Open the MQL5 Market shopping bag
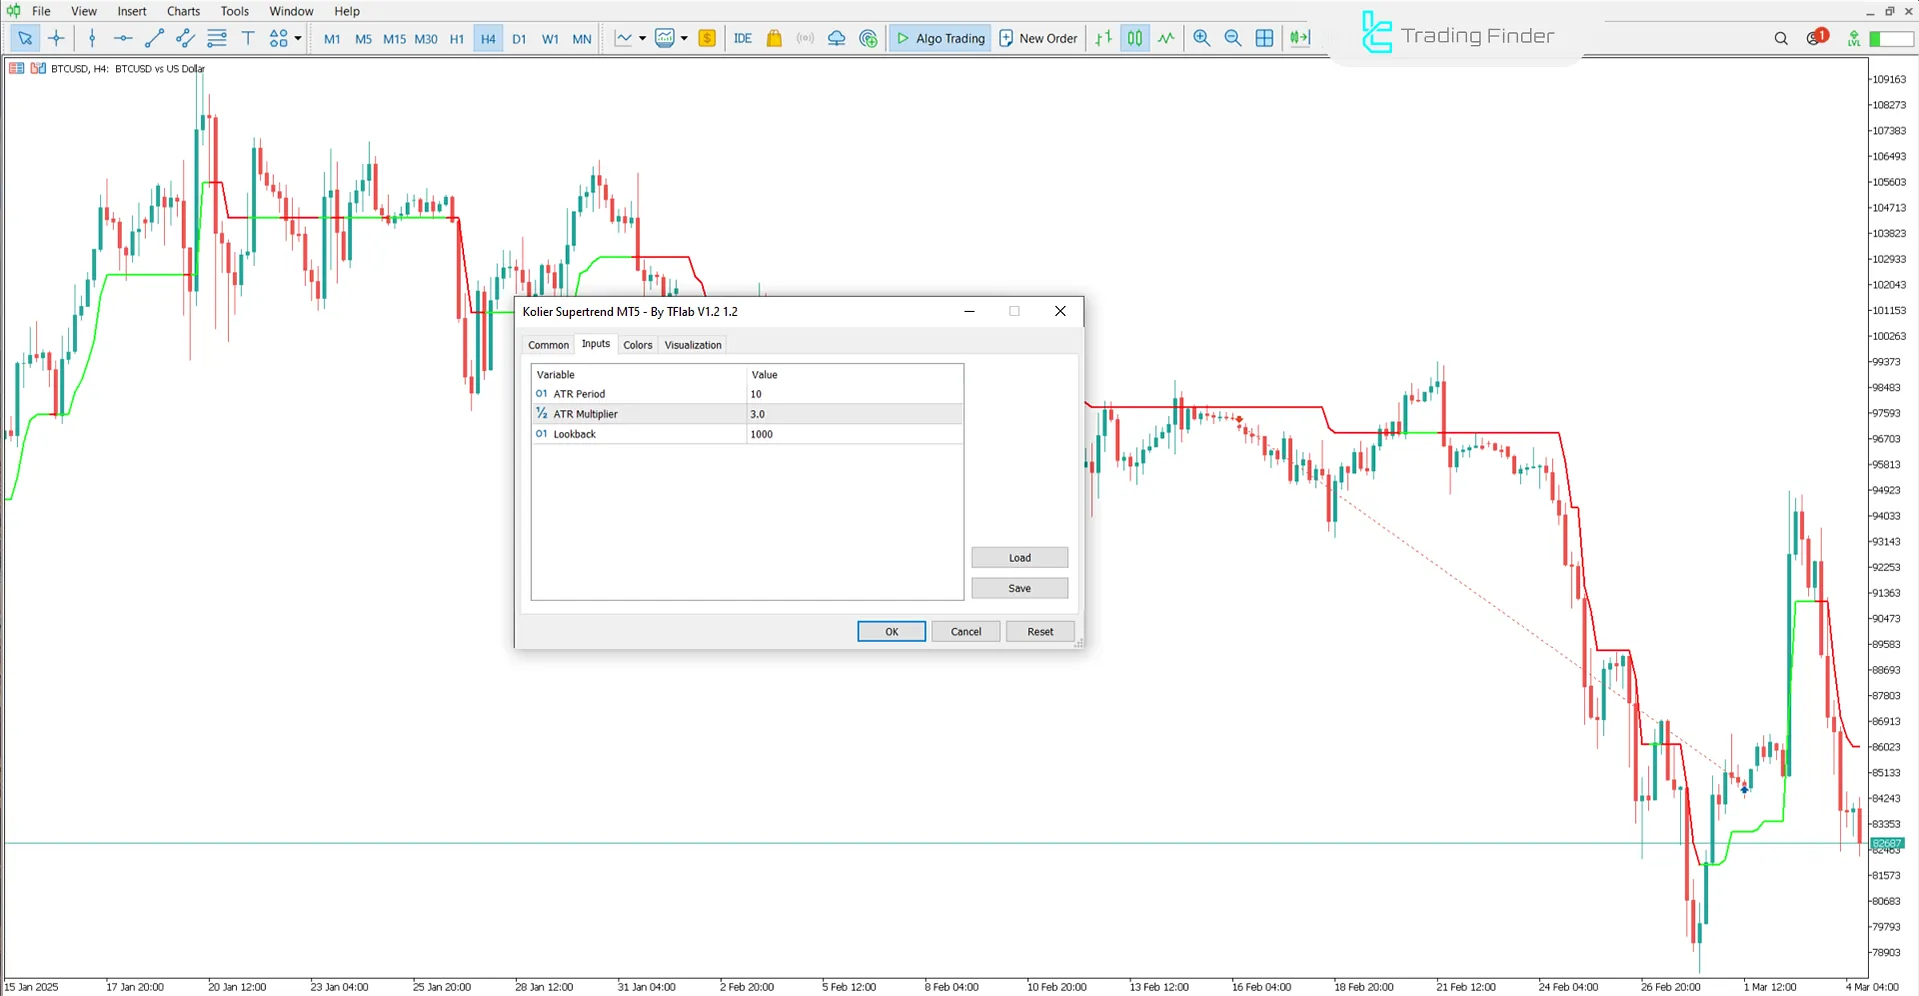This screenshot has width=1919, height=996. point(774,38)
